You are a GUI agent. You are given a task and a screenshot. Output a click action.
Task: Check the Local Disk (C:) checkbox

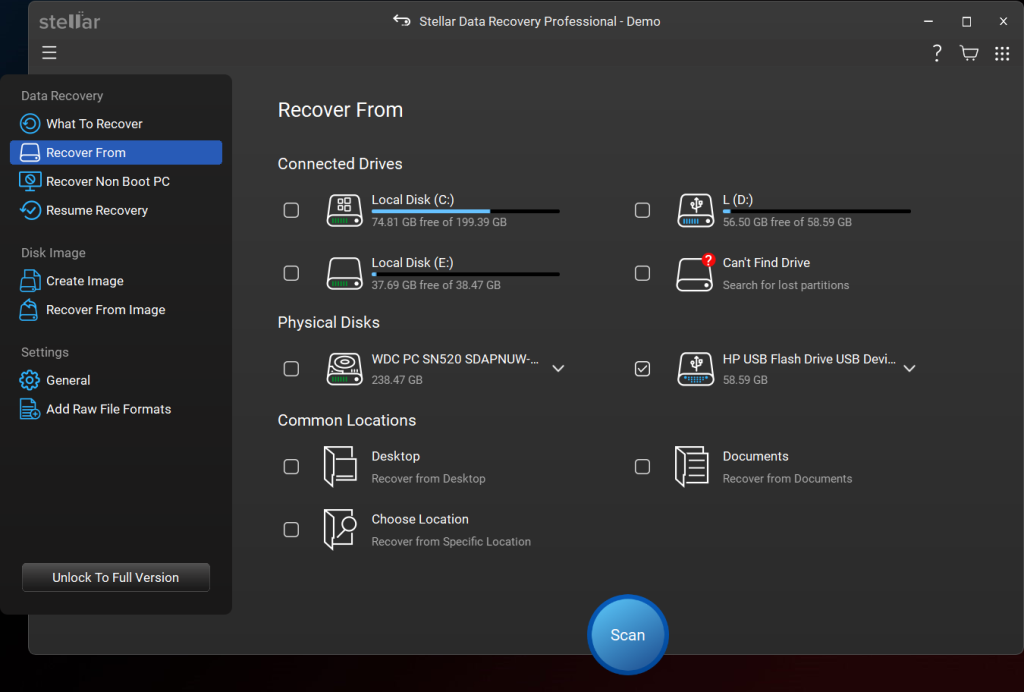click(291, 210)
